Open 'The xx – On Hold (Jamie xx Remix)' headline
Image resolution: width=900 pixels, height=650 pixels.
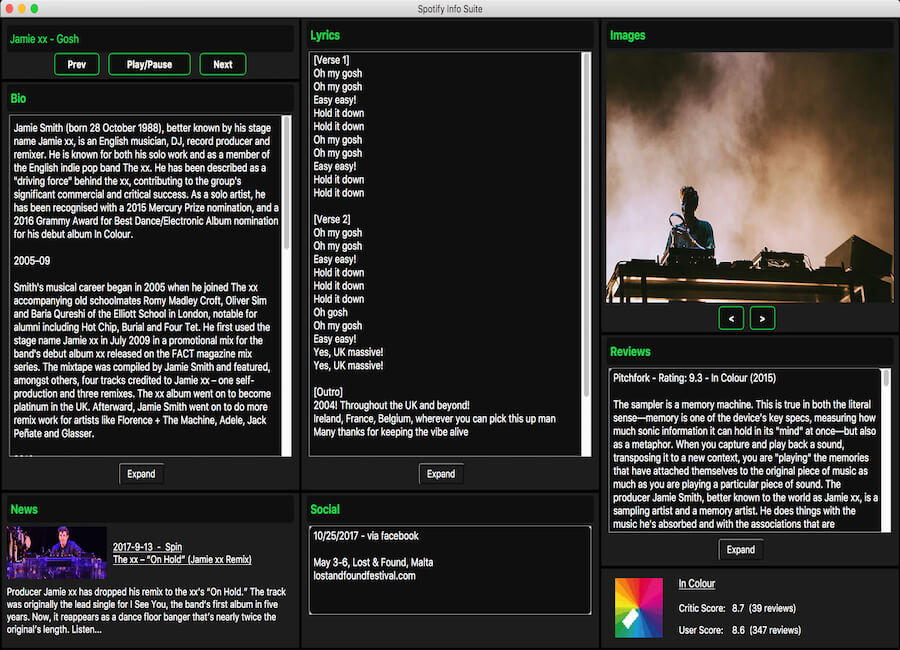[x=182, y=560]
